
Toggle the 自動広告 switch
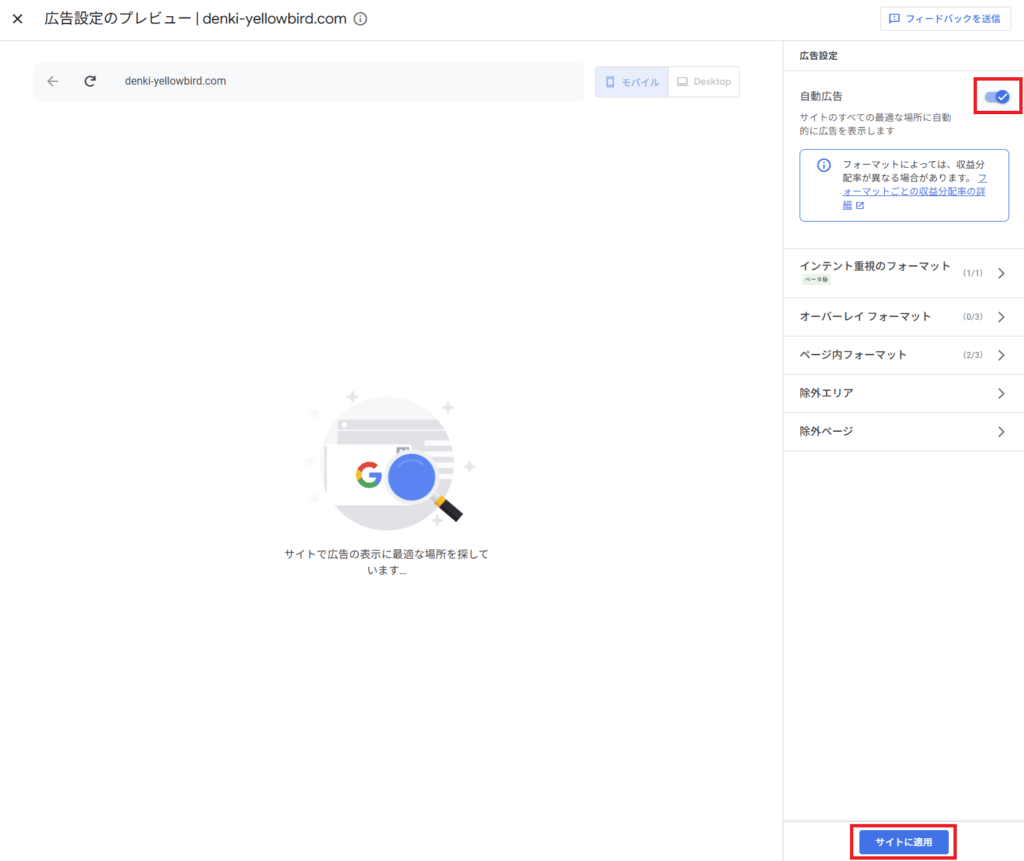pyautogui.click(x=997, y=97)
